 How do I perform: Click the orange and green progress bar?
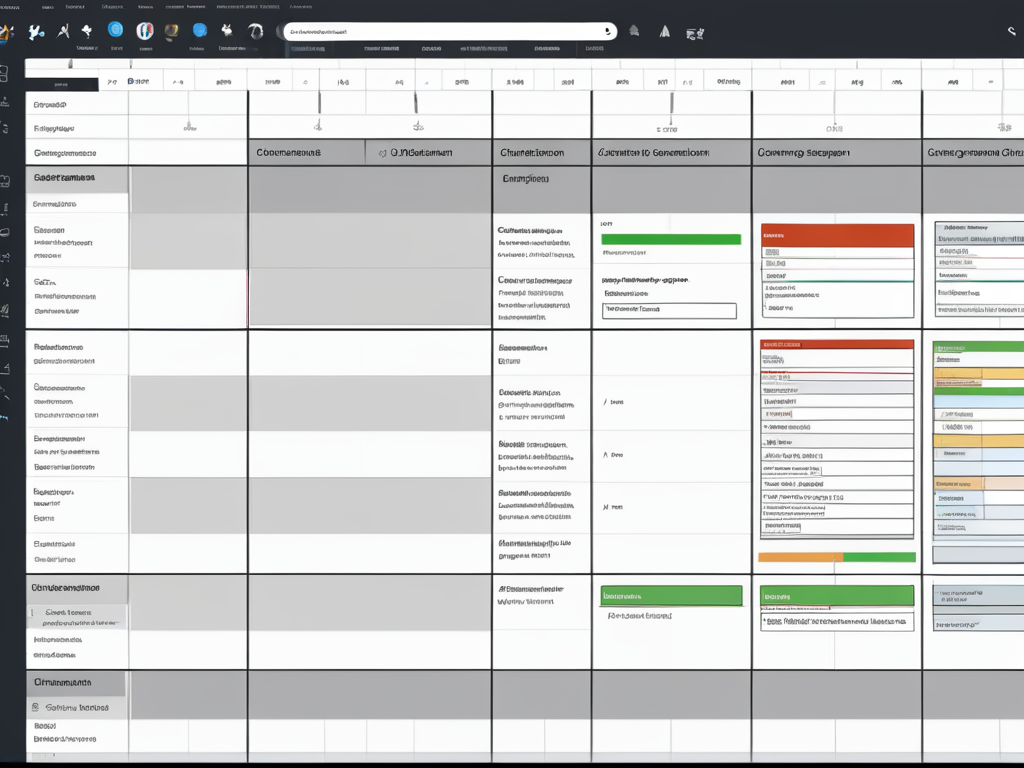point(837,557)
